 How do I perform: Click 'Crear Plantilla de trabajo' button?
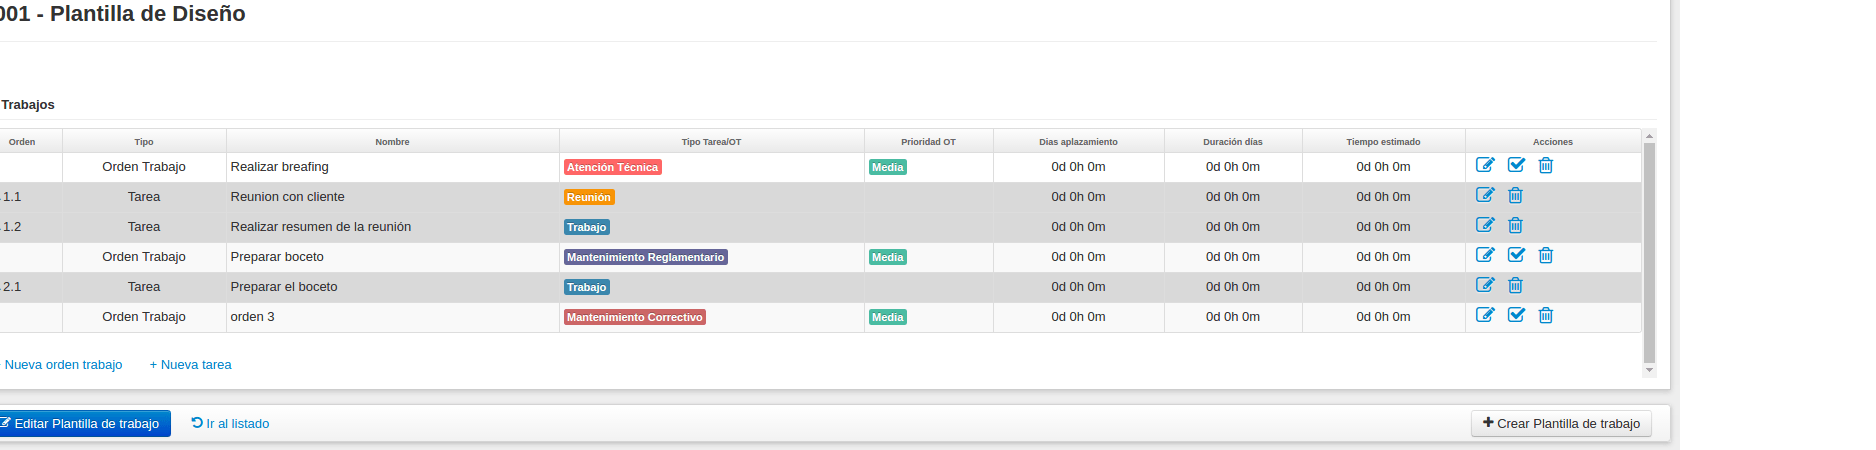coord(1561,424)
